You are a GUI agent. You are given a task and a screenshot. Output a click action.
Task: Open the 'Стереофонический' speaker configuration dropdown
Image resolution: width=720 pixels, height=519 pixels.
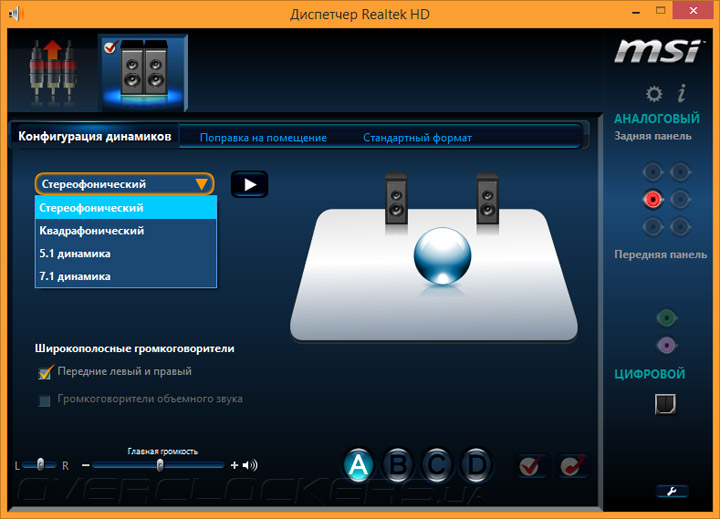124,184
